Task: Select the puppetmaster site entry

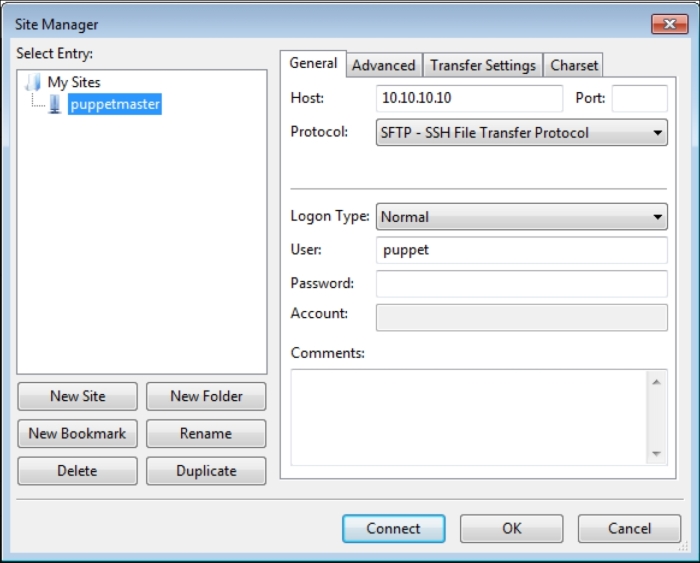Action: [114, 104]
